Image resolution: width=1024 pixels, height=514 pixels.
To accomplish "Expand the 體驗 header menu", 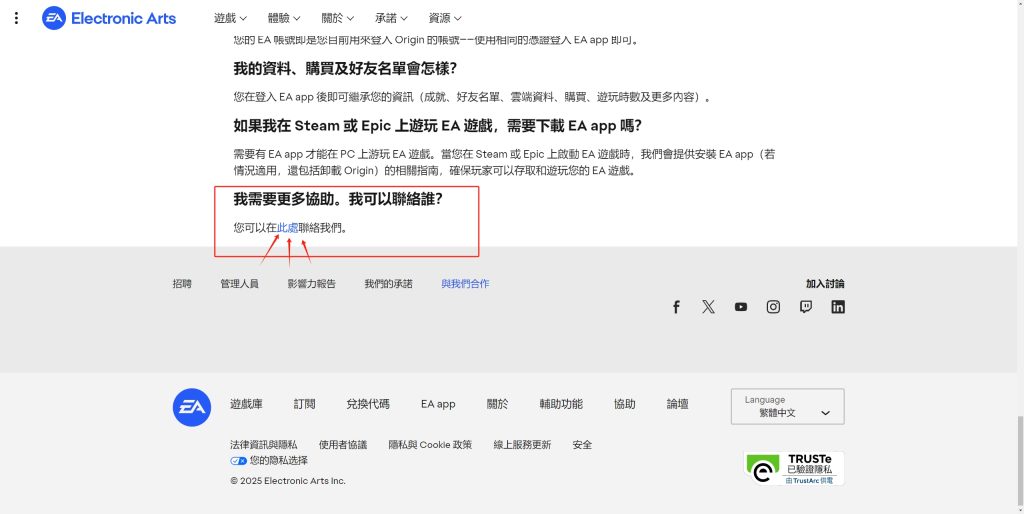I will coord(284,18).
